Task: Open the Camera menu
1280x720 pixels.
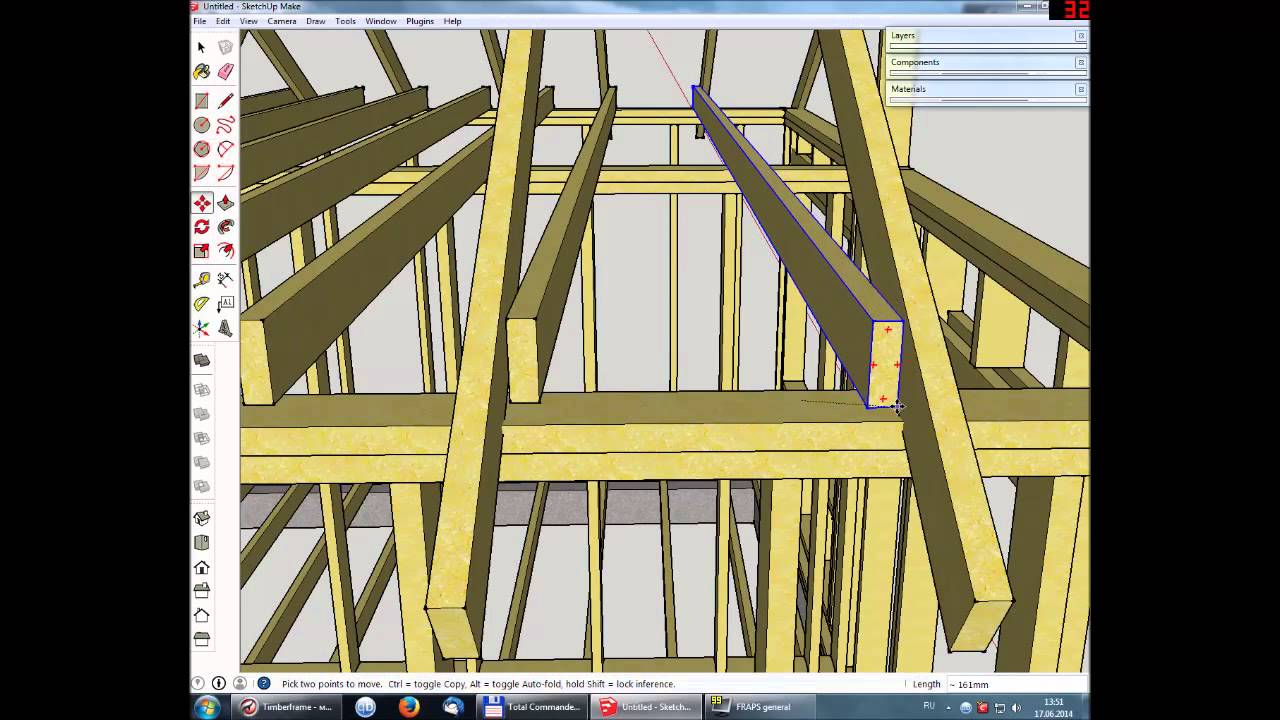Action: [x=282, y=21]
